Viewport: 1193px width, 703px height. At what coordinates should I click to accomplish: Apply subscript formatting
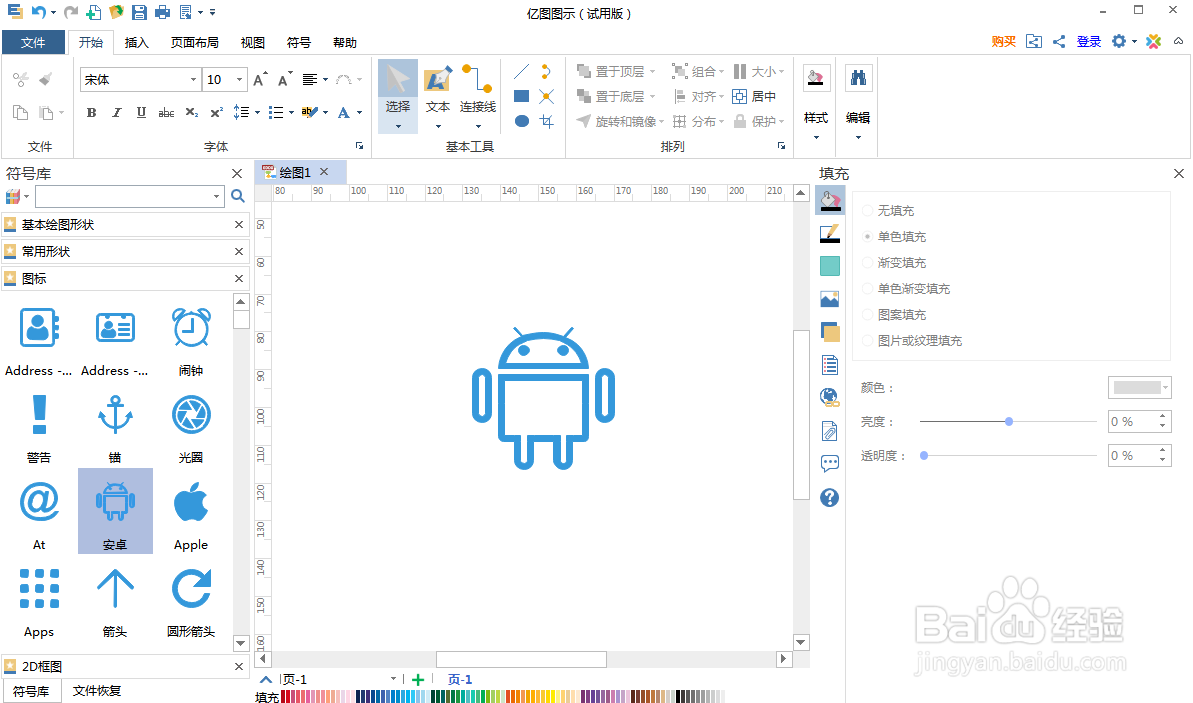192,113
